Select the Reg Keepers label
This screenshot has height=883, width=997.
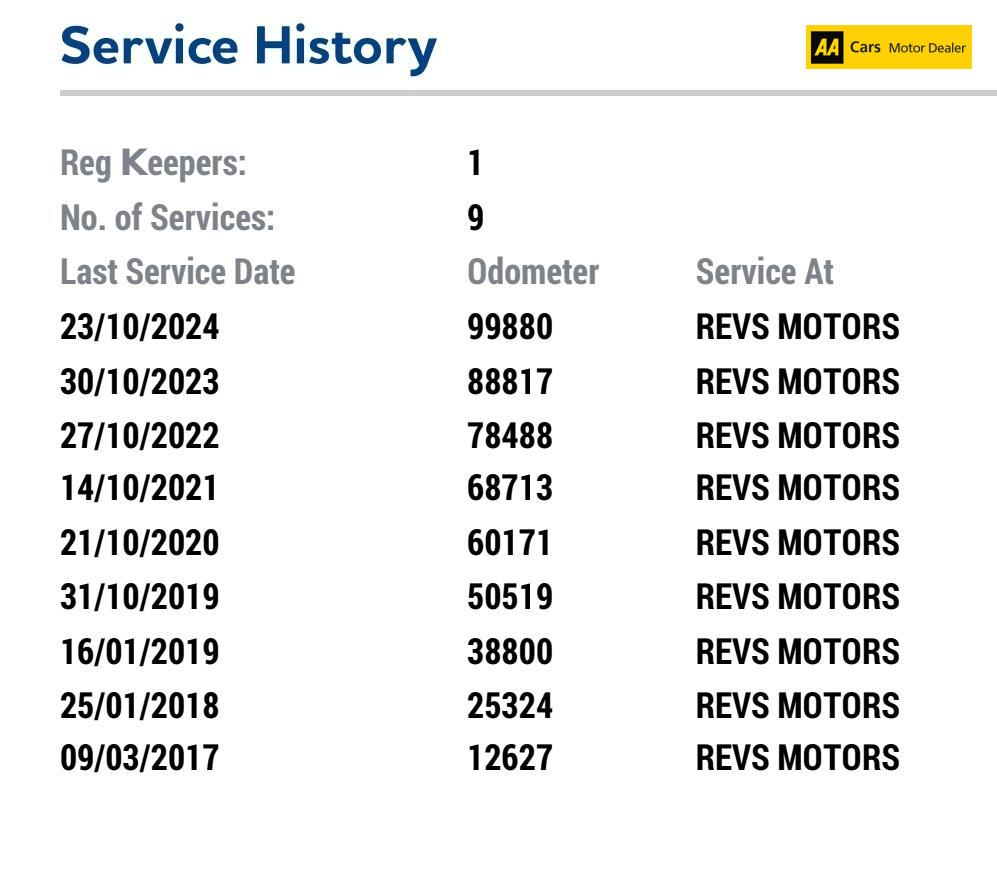click(153, 165)
